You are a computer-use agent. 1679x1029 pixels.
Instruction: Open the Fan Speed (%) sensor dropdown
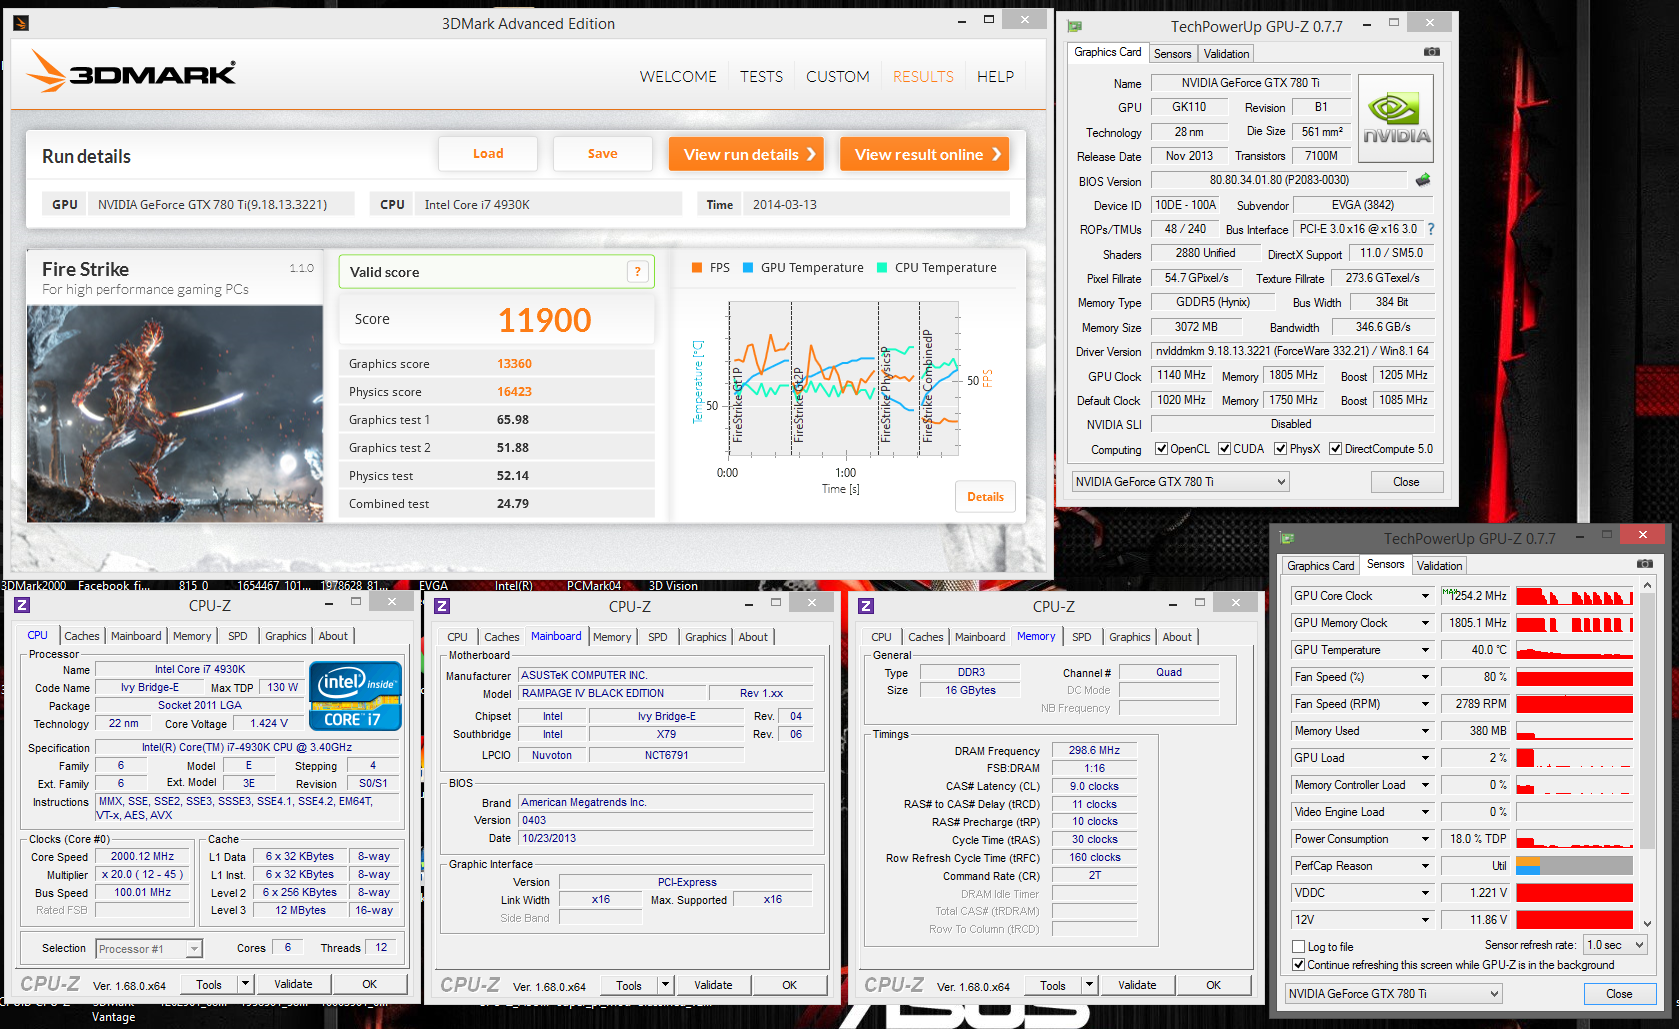pyautogui.click(x=1426, y=677)
